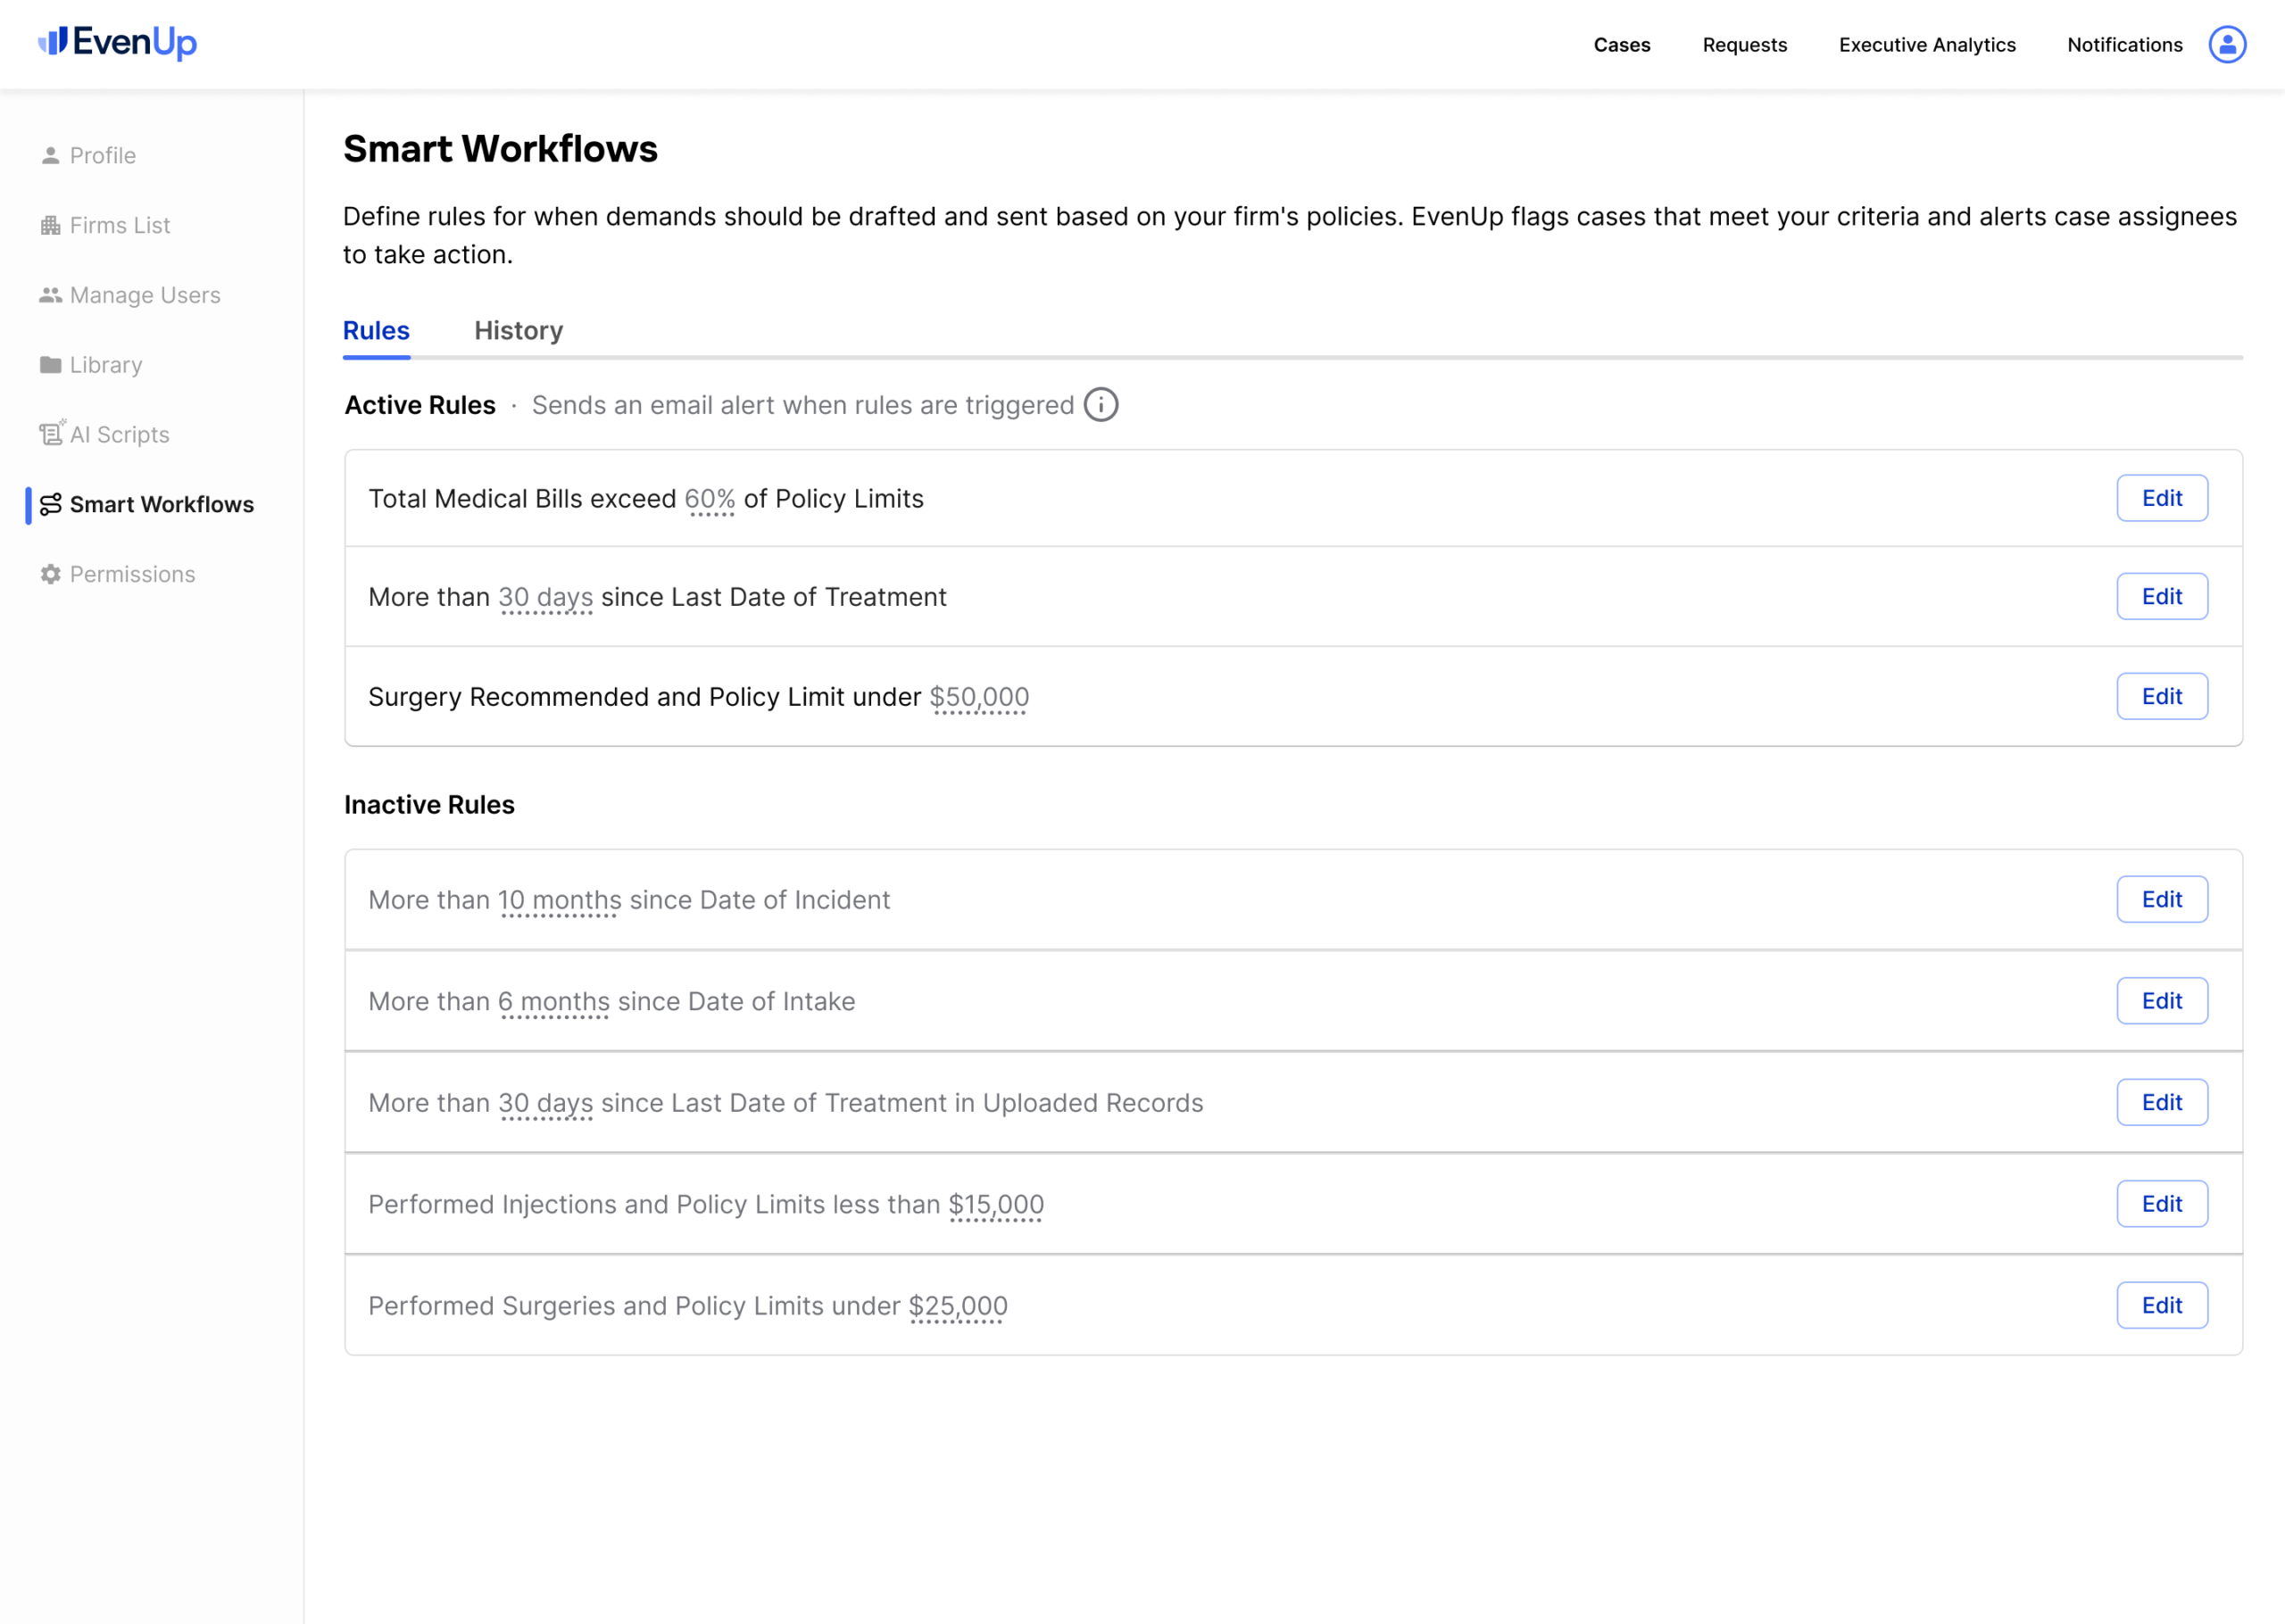Click the info icon beside Active Rules

(x=1100, y=405)
